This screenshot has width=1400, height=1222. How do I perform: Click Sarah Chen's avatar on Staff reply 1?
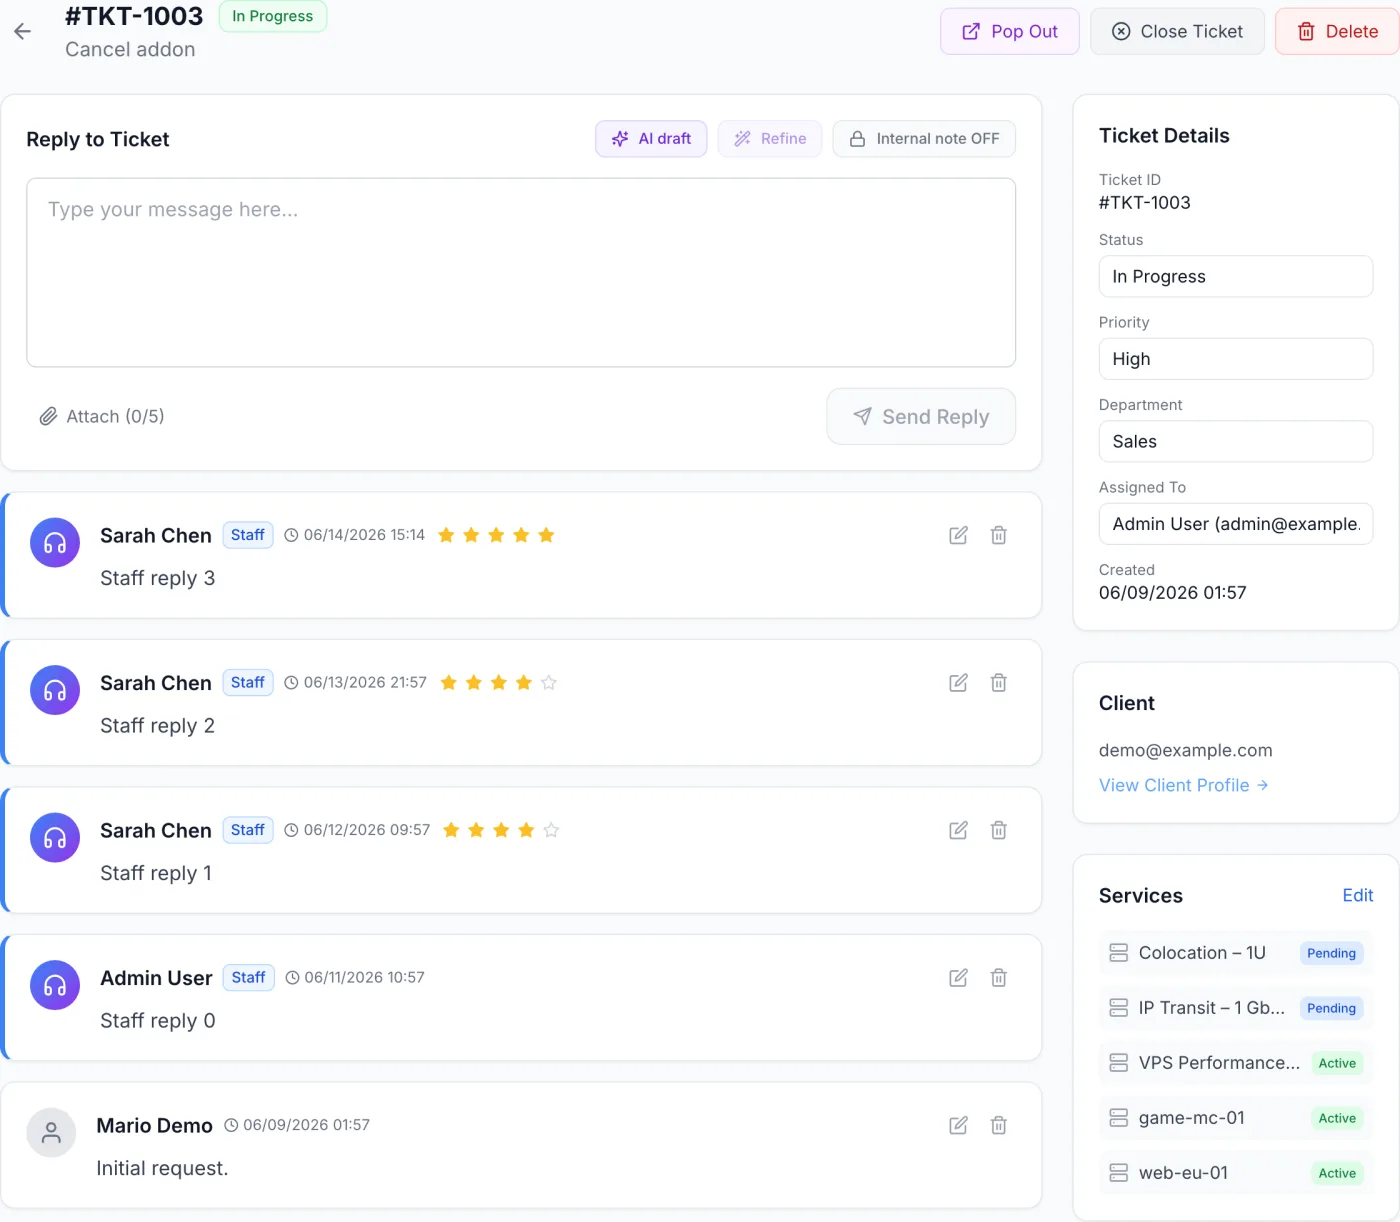(x=55, y=837)
